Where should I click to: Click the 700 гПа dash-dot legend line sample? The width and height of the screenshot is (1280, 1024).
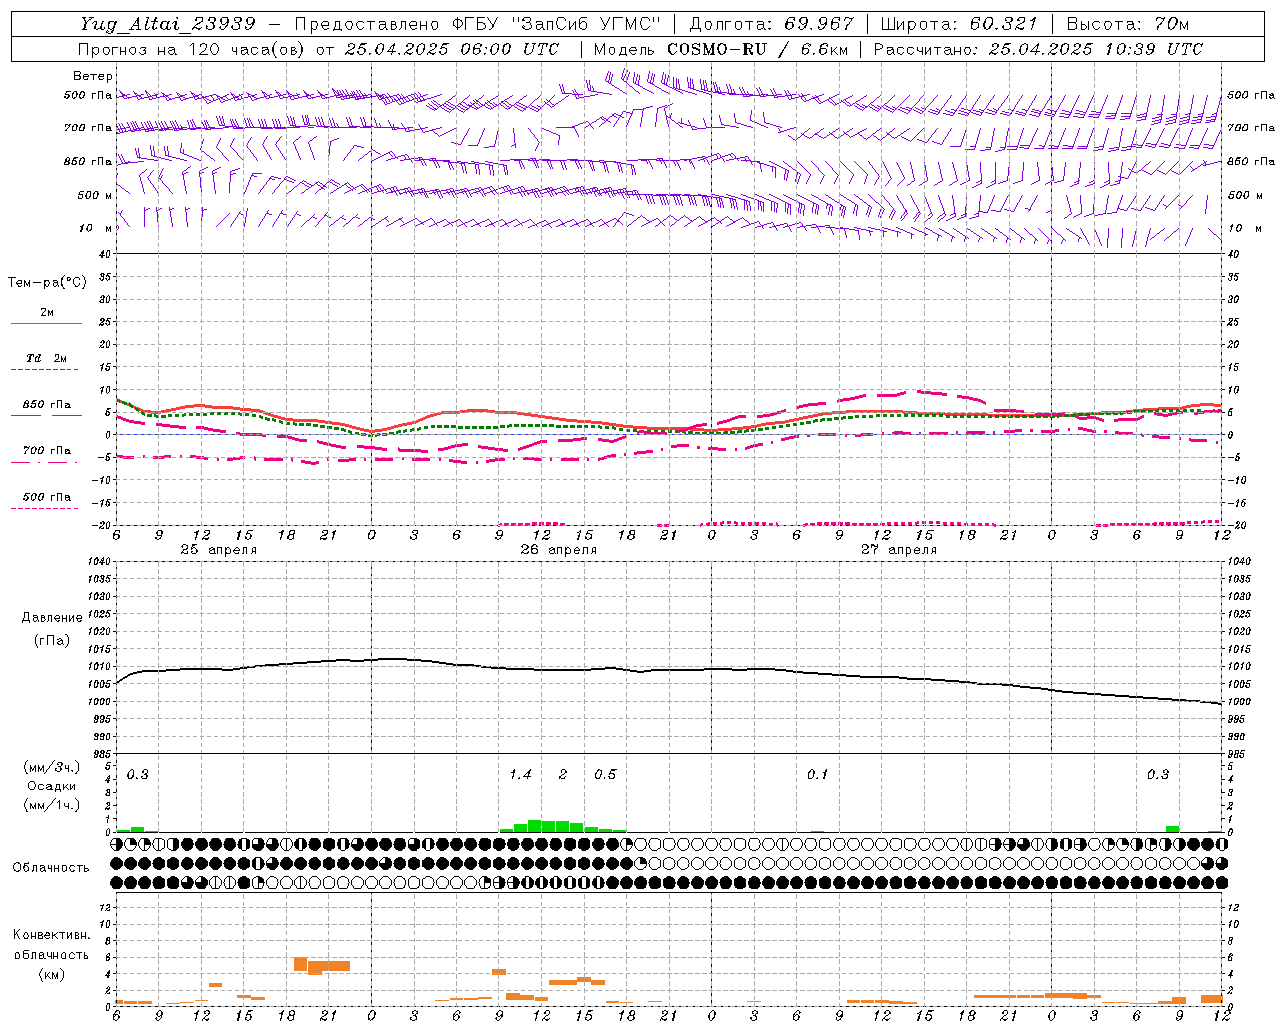click(46, 461)
